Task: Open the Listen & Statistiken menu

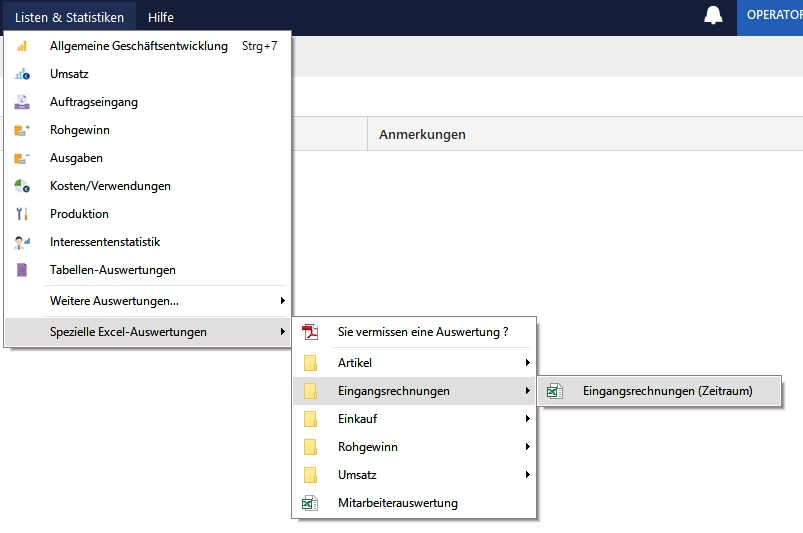Action: point(70,17)
